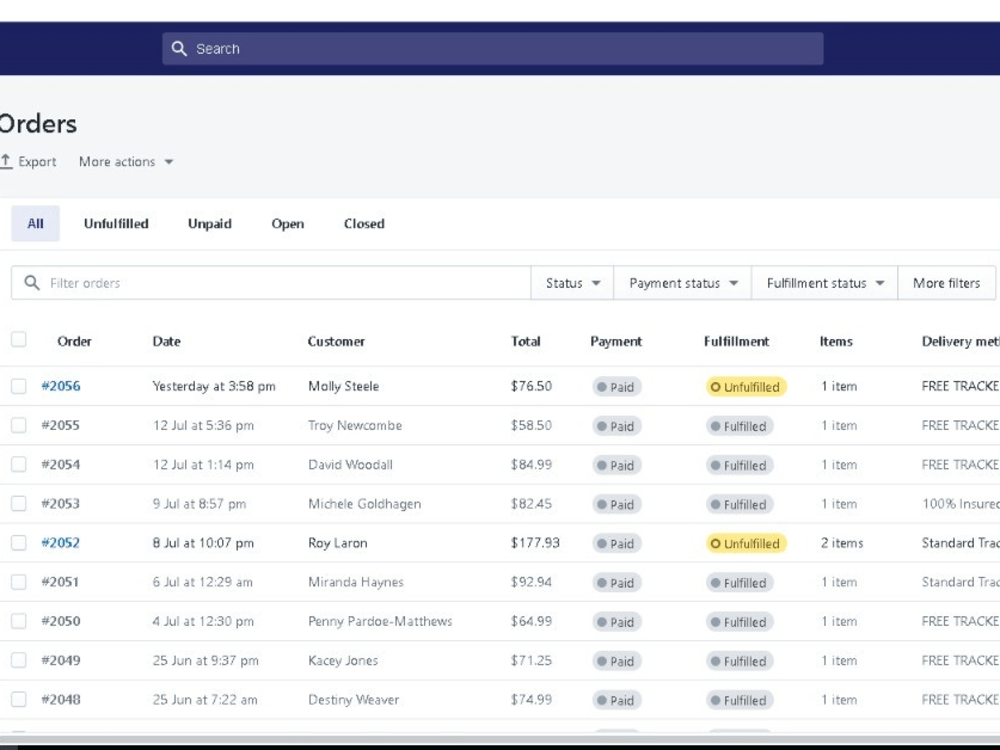Toggle the select-all orders checkbox
The height and width of the screenshot is (750, 1000).
pos(18,339)
